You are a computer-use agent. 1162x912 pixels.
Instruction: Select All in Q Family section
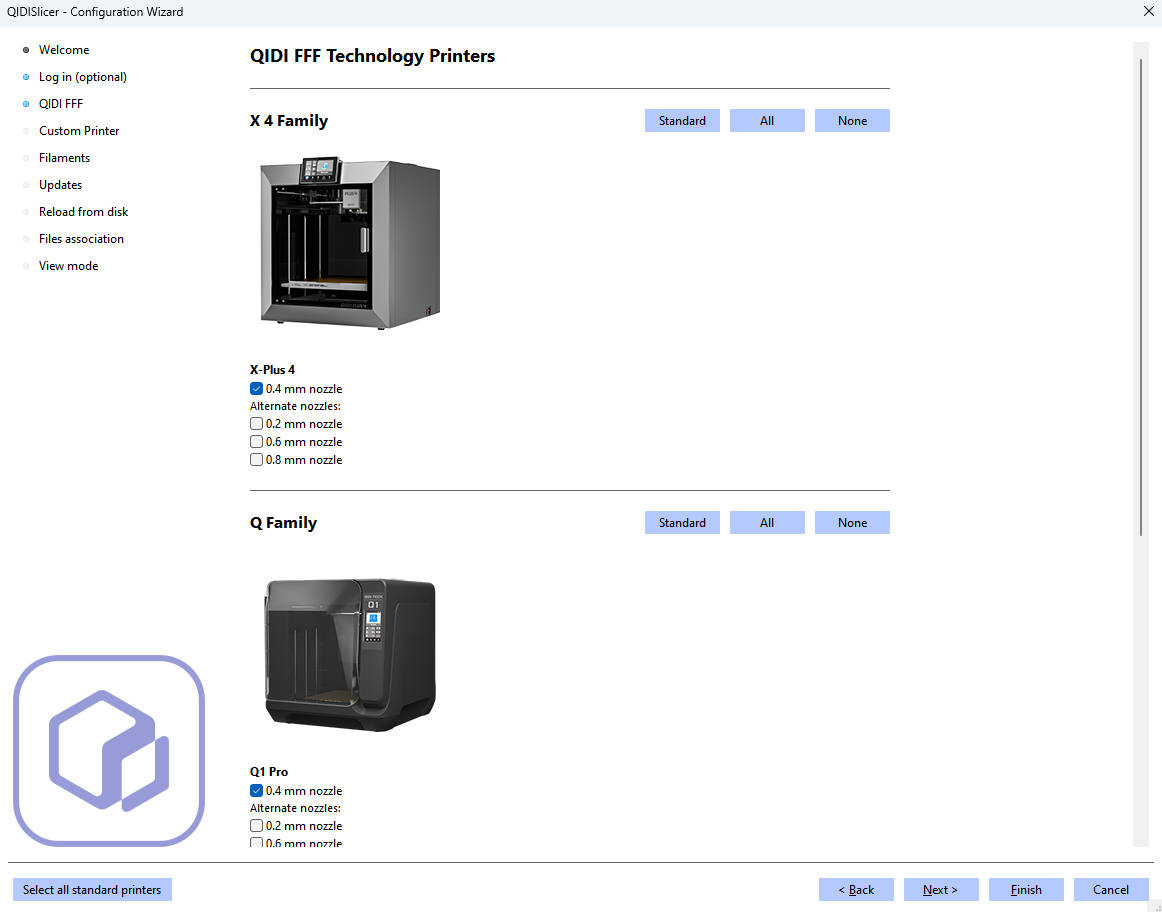767,523
